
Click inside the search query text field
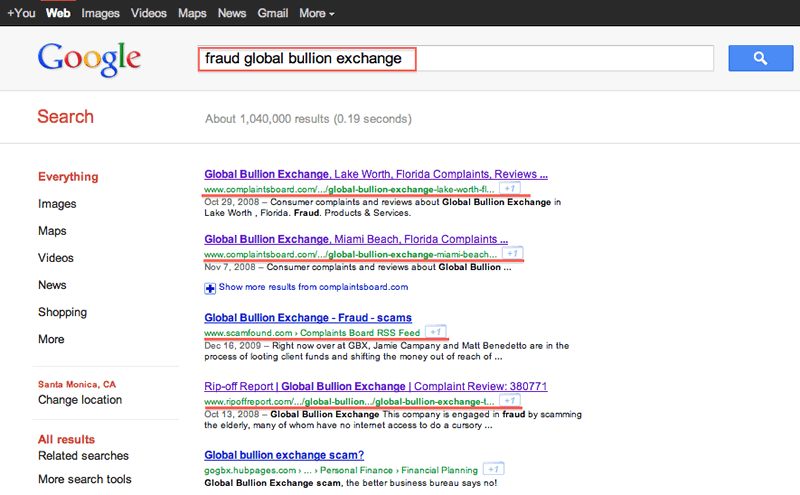(x=456, y=59)
